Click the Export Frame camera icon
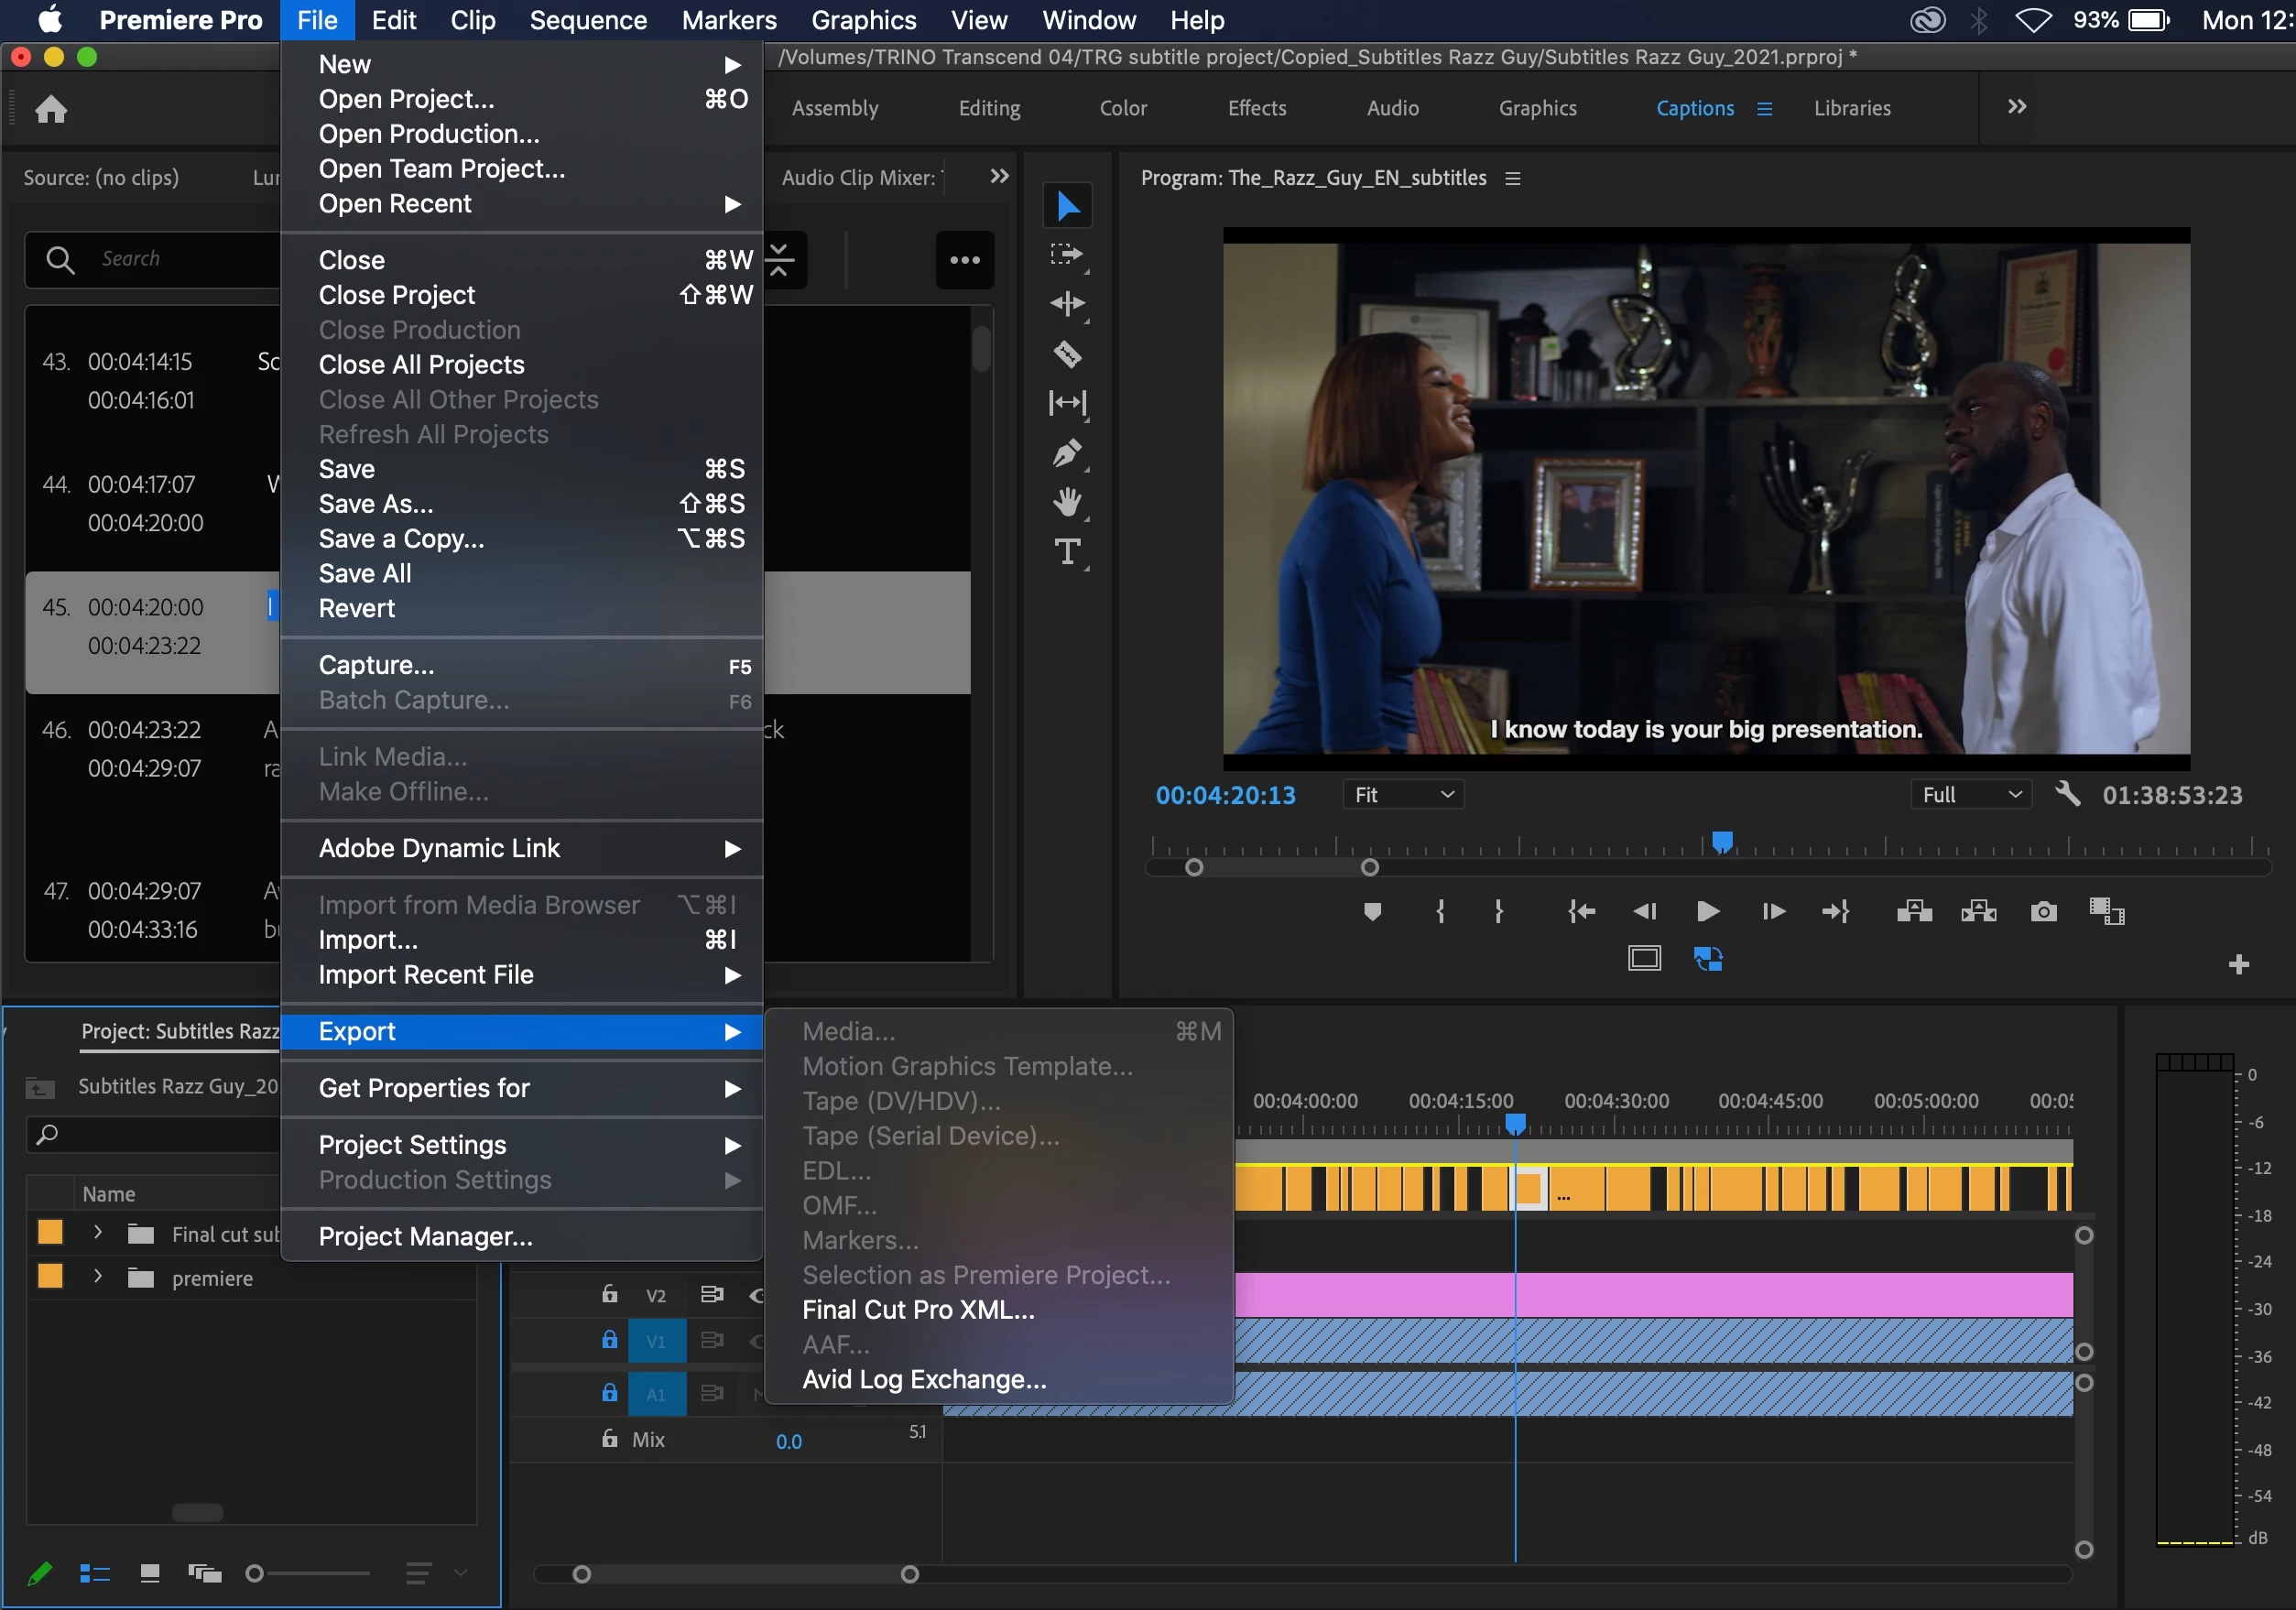This screenshot has width=2296, height=1610. coord(2043,911)
